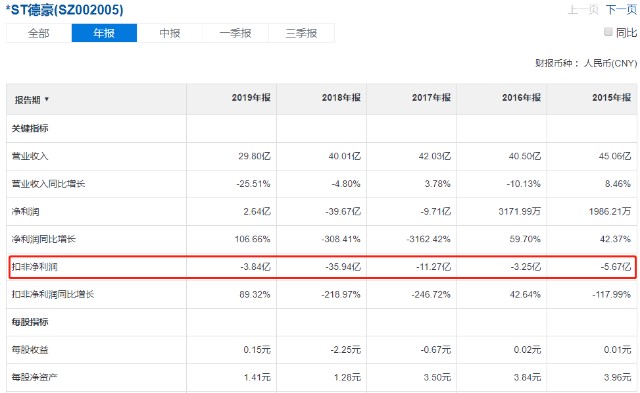640x393 pixels.
Task: Open the 中报 tab
Action: 170,33
